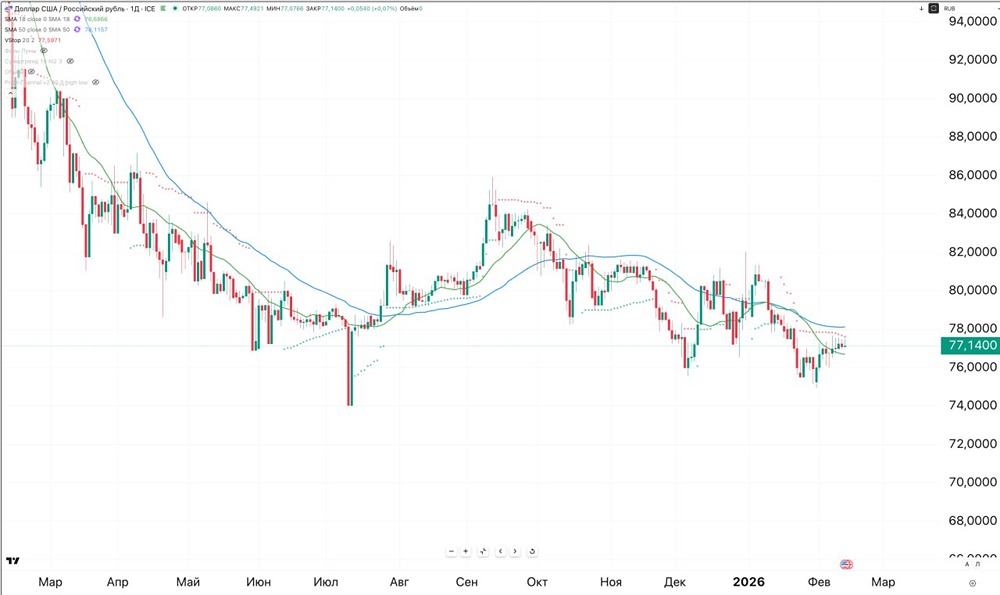1000x595 pixels.
Task: Click the black snapshot icon next to RUB
Action: click(934, 8)
